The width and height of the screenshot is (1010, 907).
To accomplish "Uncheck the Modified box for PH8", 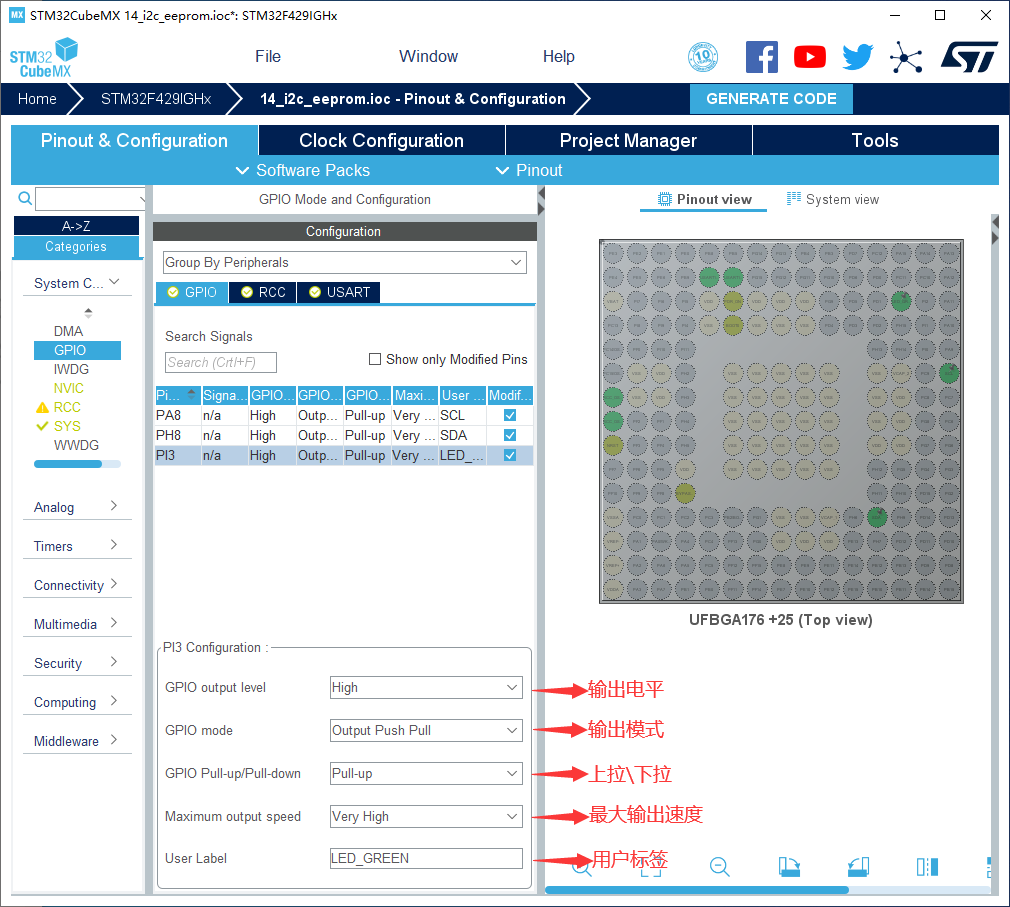I will (510, 435).
